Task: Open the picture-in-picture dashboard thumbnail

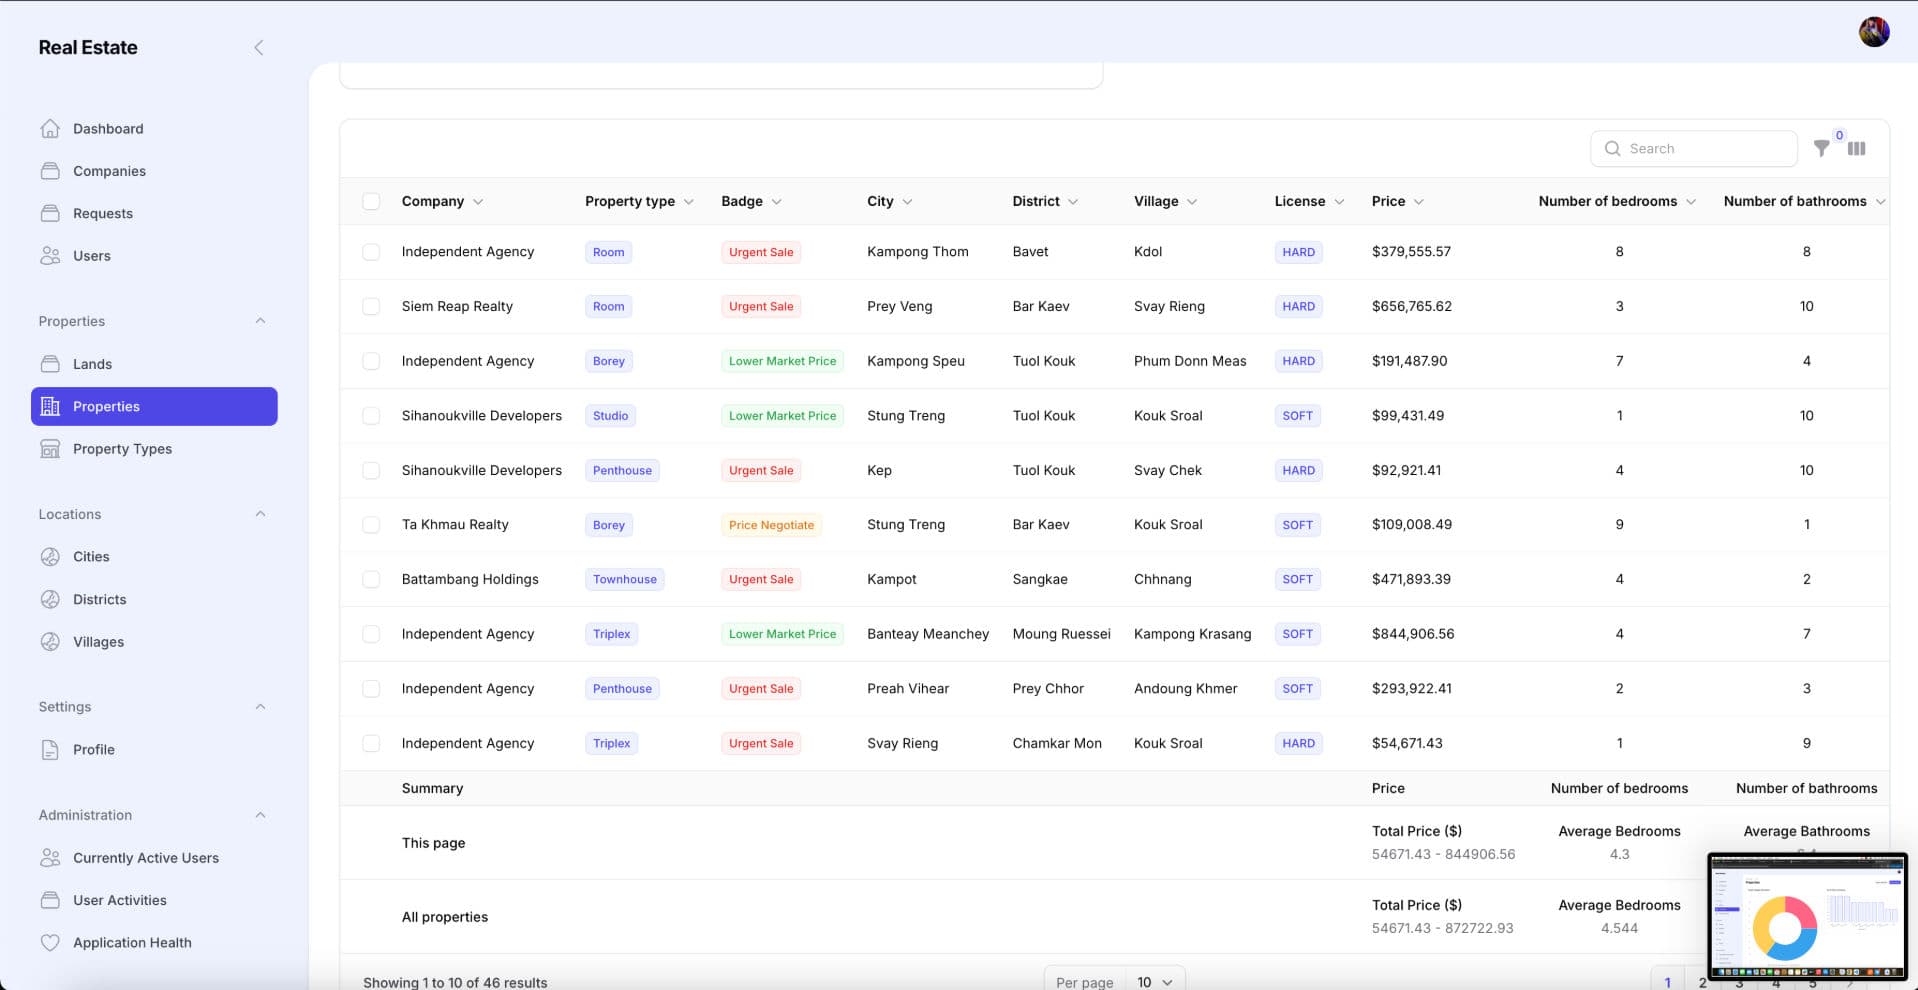Action: 1807,916
